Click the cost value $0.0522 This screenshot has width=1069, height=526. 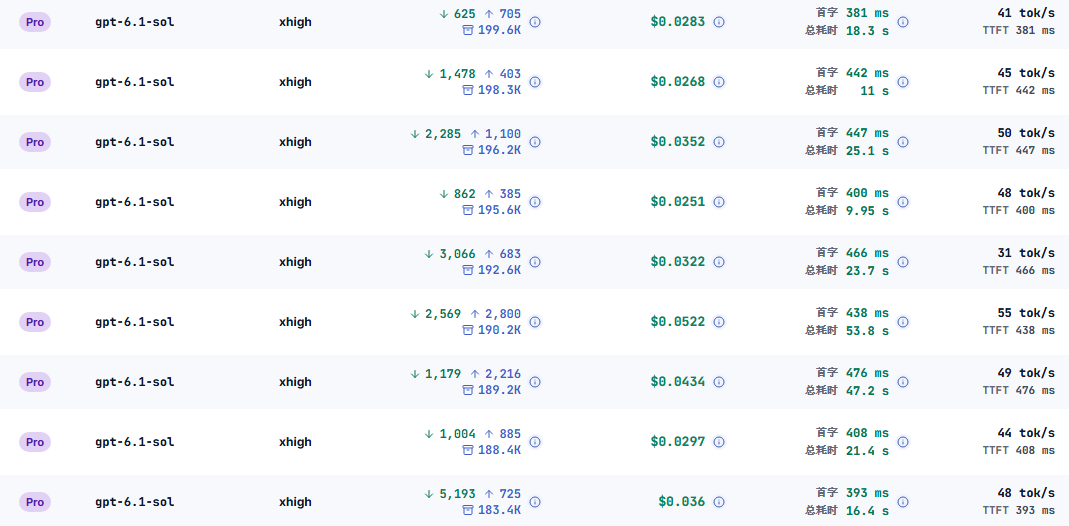678,322
